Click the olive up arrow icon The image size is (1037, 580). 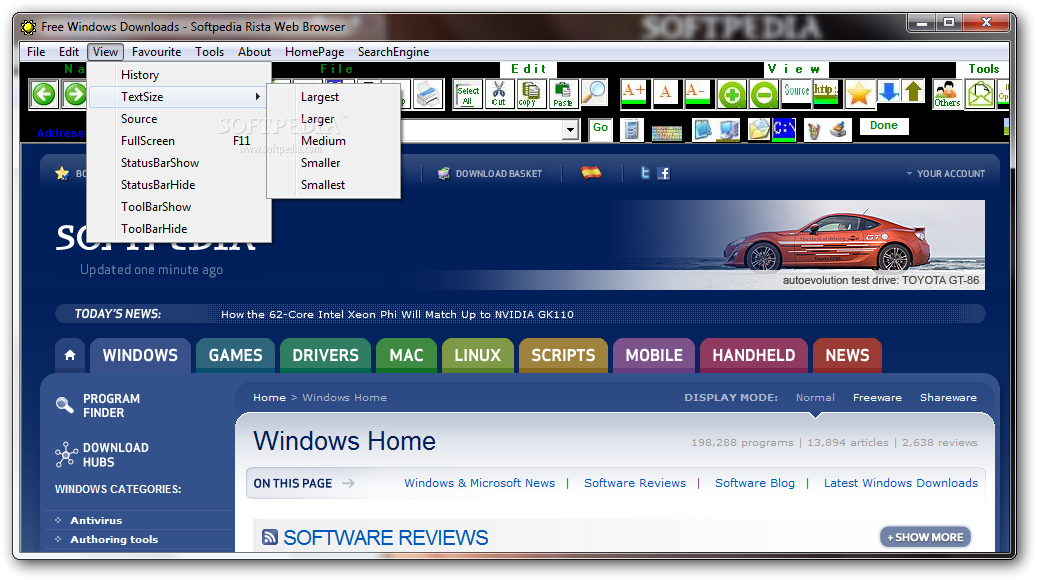[x=913, y=91]
